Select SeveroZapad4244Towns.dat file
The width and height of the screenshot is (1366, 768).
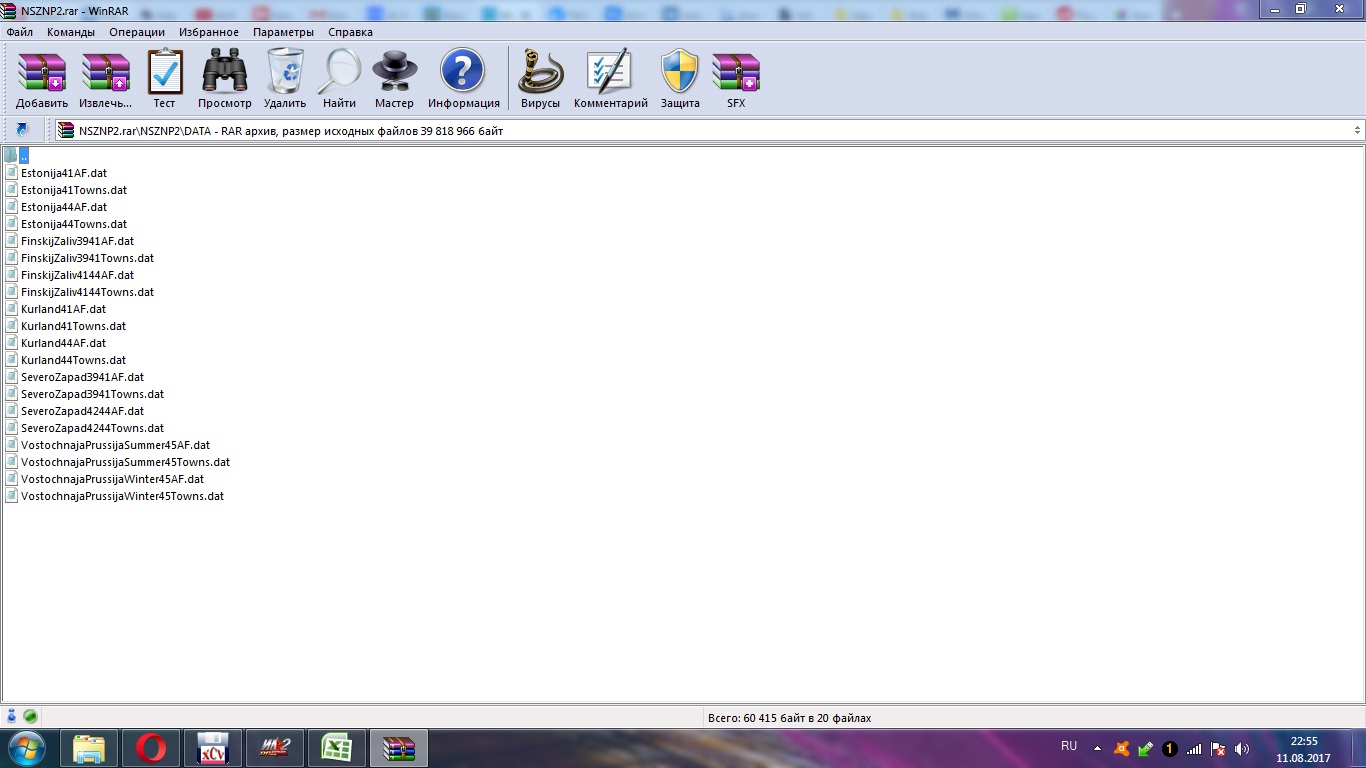[92, 428]
